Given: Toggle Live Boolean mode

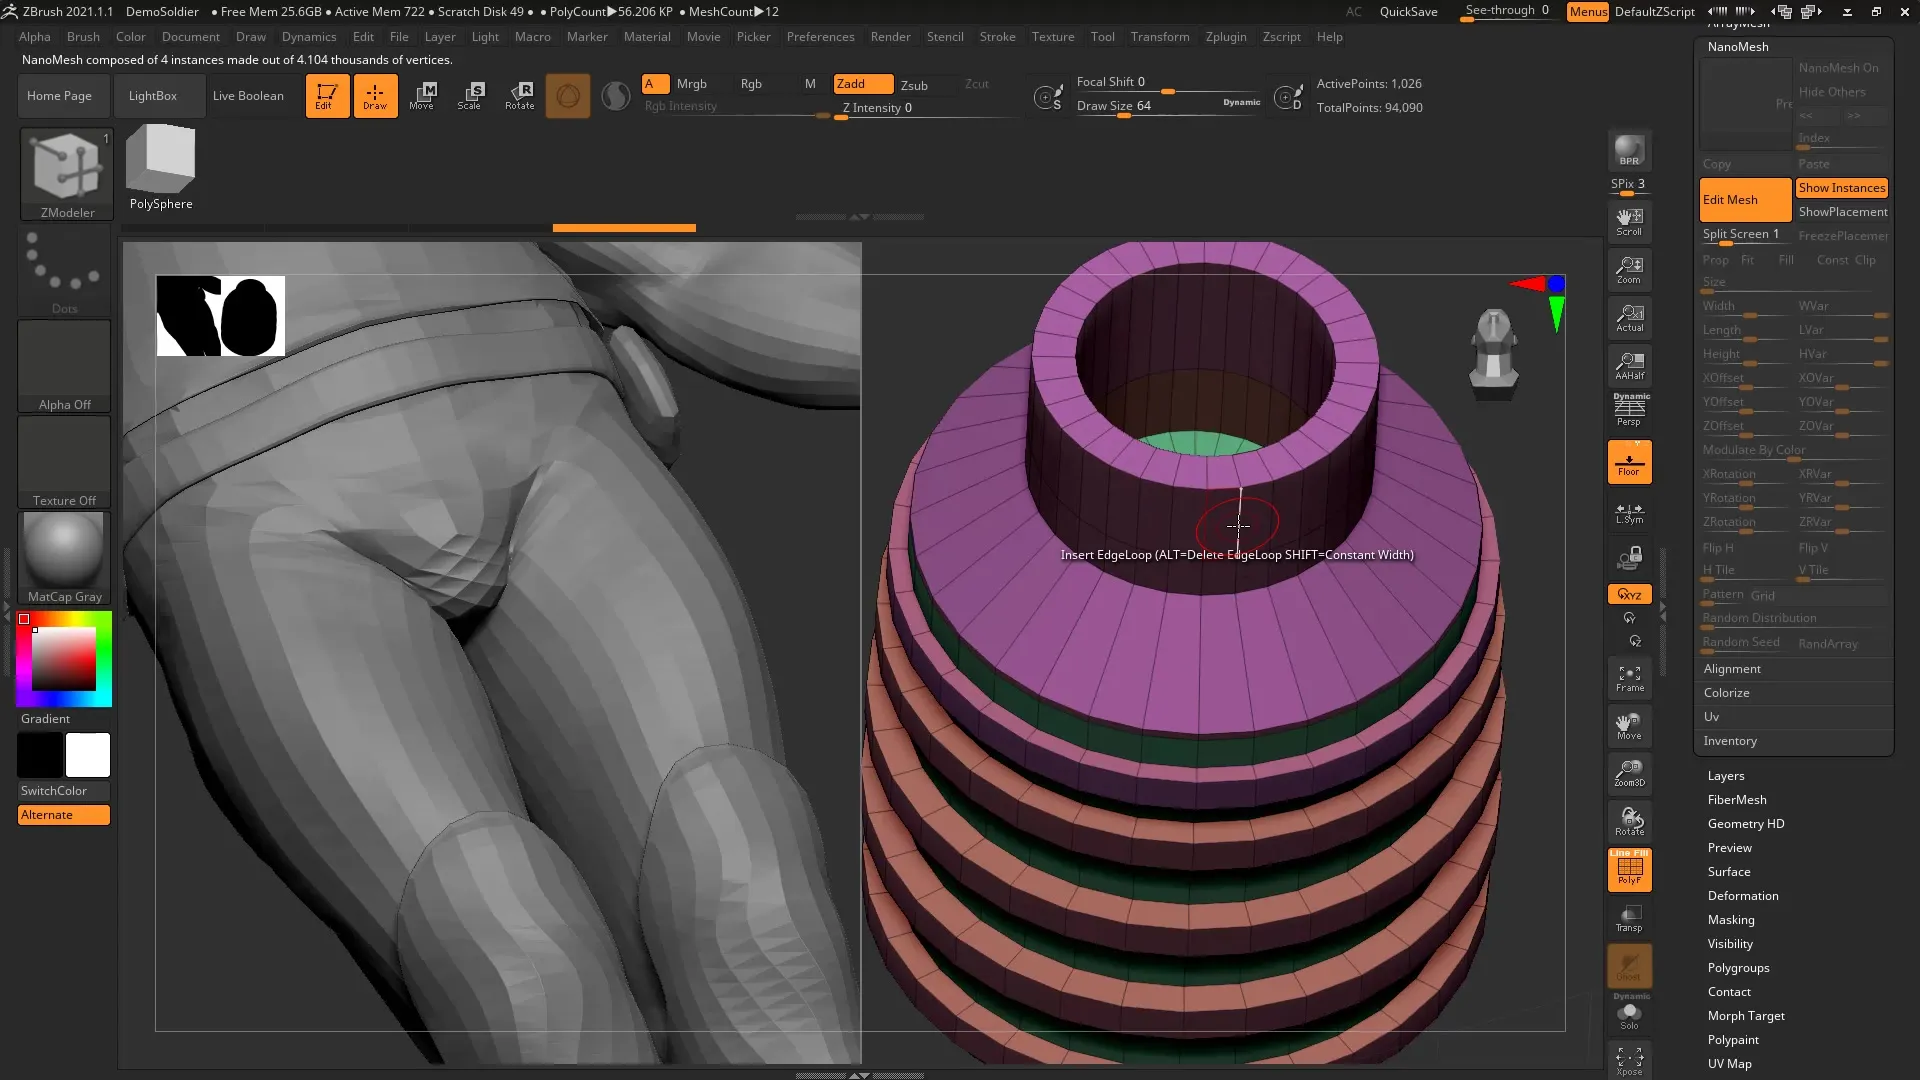Looking at the screenshot, I should (x=248, y=96).
